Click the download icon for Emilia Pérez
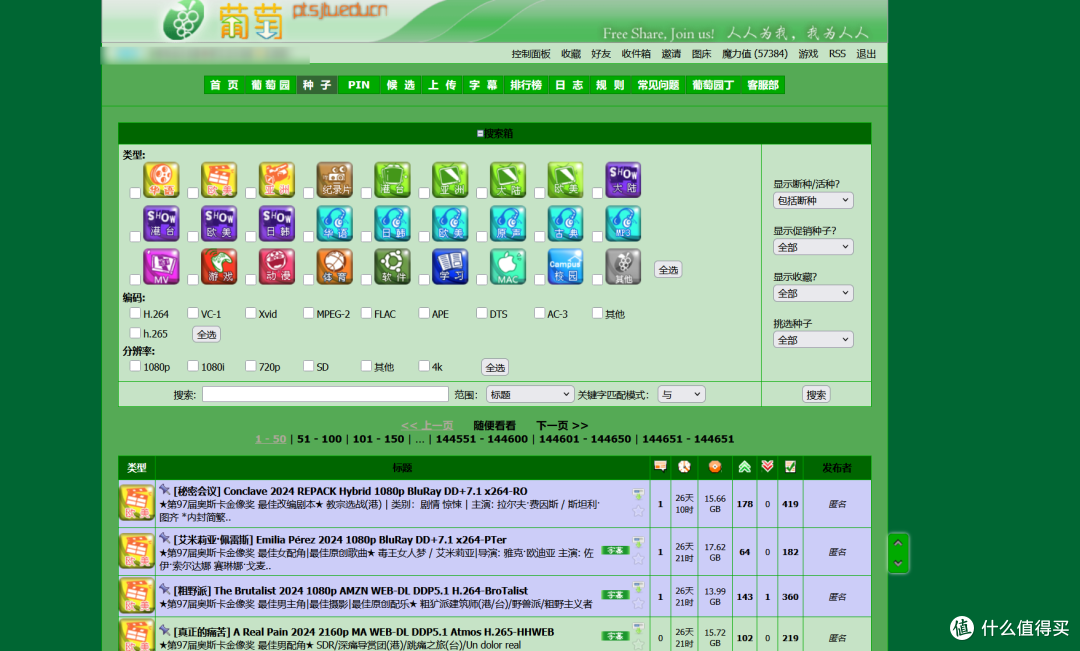 click(x=638, y=542)
